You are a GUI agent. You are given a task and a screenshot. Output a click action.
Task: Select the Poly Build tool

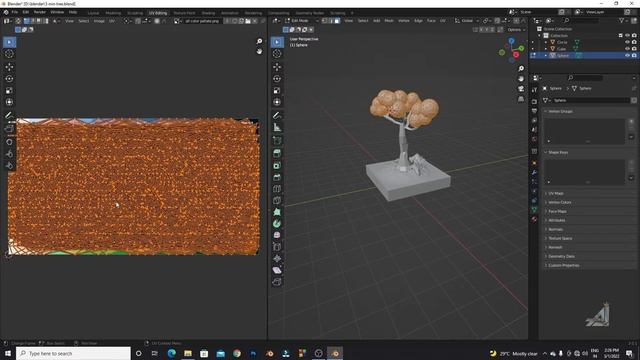(x=277, y=212)
